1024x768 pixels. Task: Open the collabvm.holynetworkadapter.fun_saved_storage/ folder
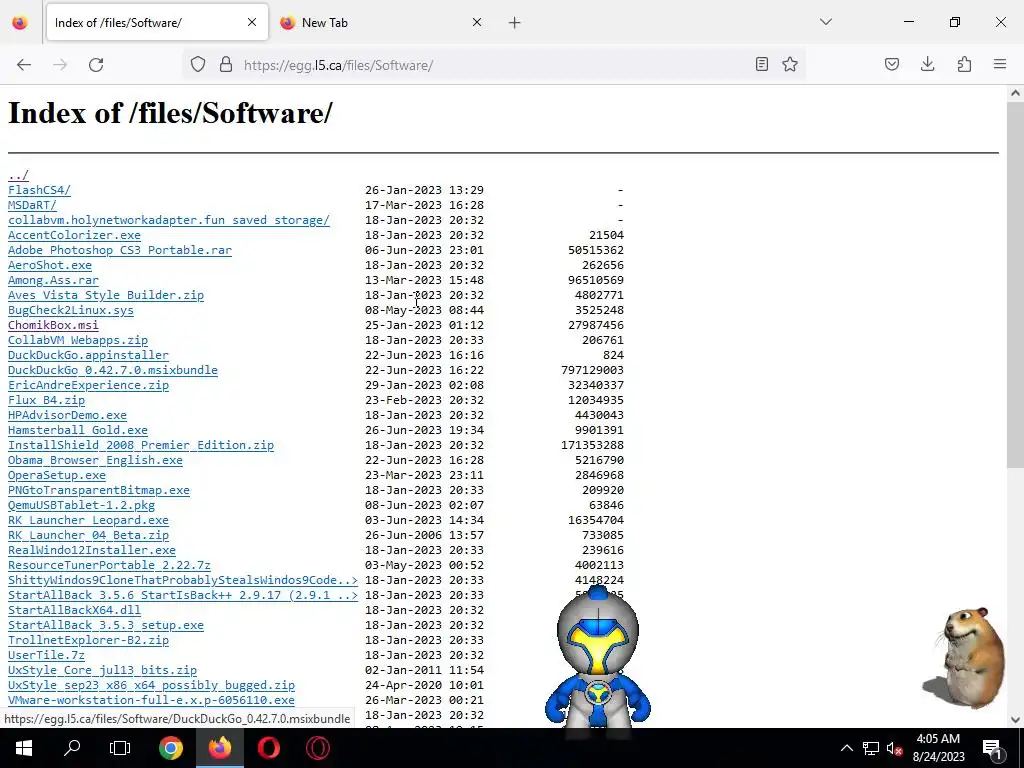(169, 220)
